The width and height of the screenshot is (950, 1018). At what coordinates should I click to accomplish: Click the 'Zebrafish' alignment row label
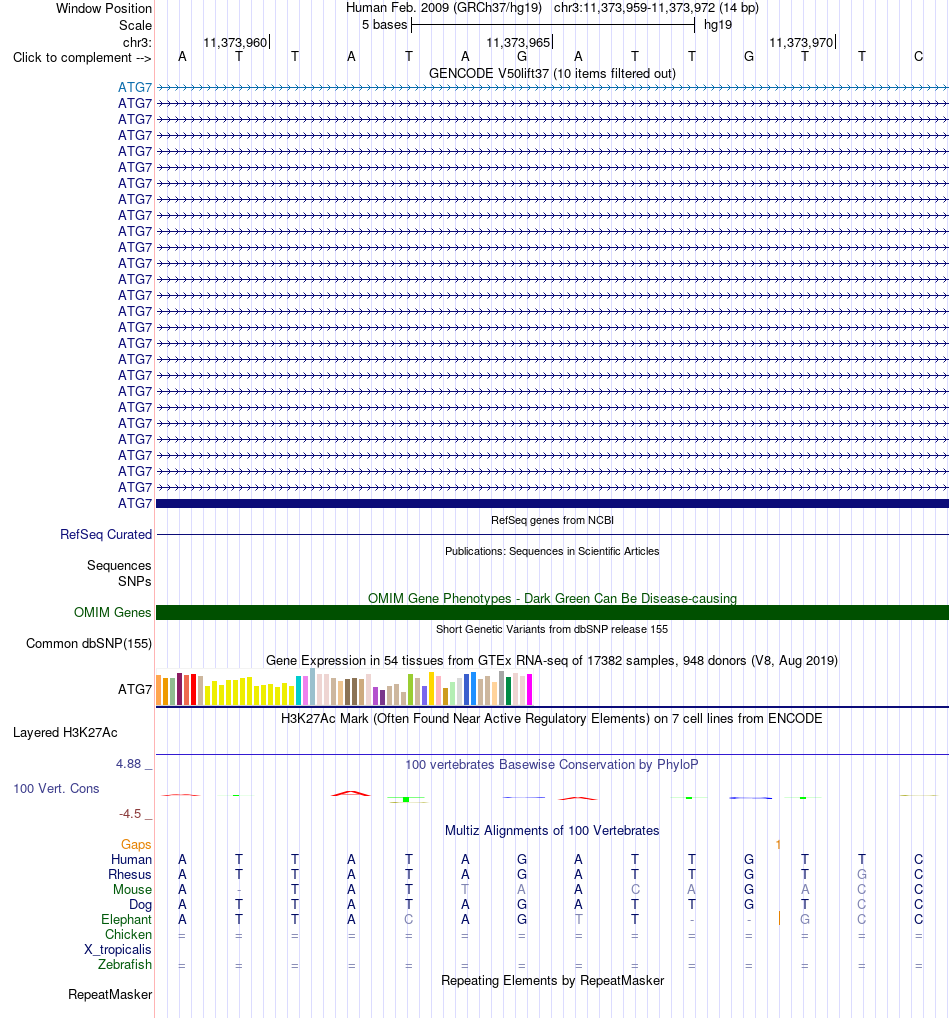point(125,964)
